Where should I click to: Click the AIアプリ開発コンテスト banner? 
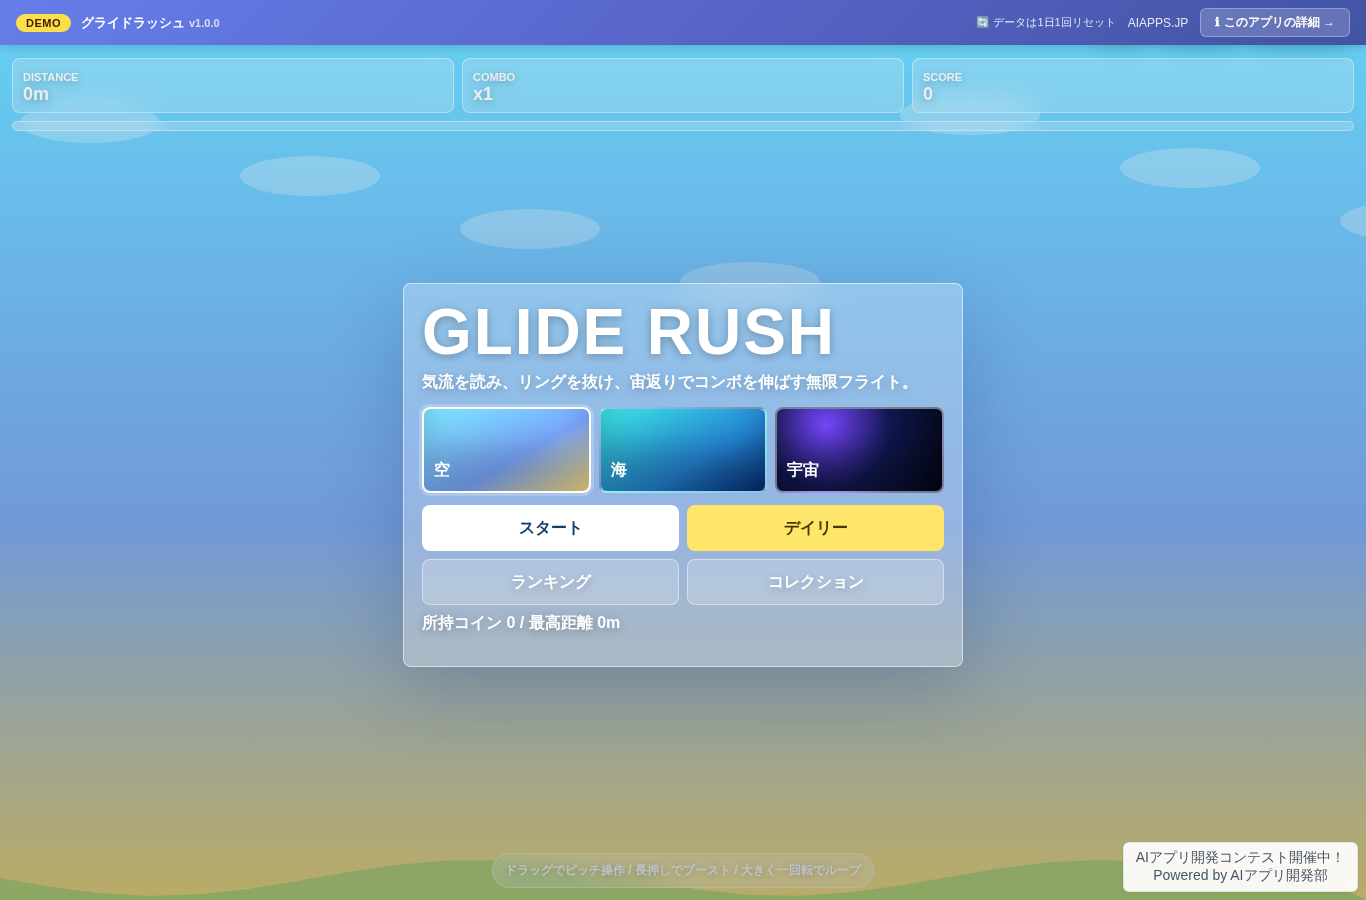pyautogui.click(x=1240, y=867)
